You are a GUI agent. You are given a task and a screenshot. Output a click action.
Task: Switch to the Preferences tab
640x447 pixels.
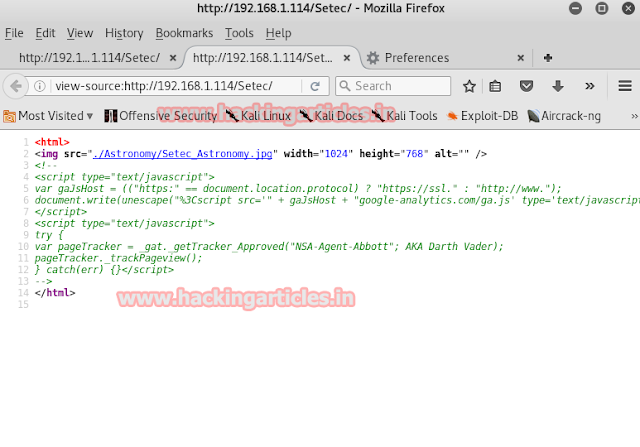(x=417, y=58)
